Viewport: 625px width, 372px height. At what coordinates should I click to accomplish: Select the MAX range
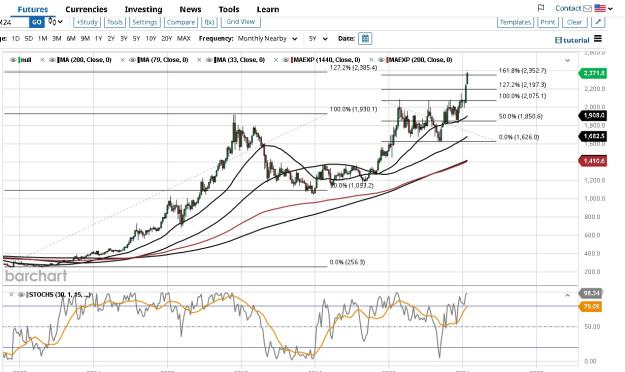point(184,39)
